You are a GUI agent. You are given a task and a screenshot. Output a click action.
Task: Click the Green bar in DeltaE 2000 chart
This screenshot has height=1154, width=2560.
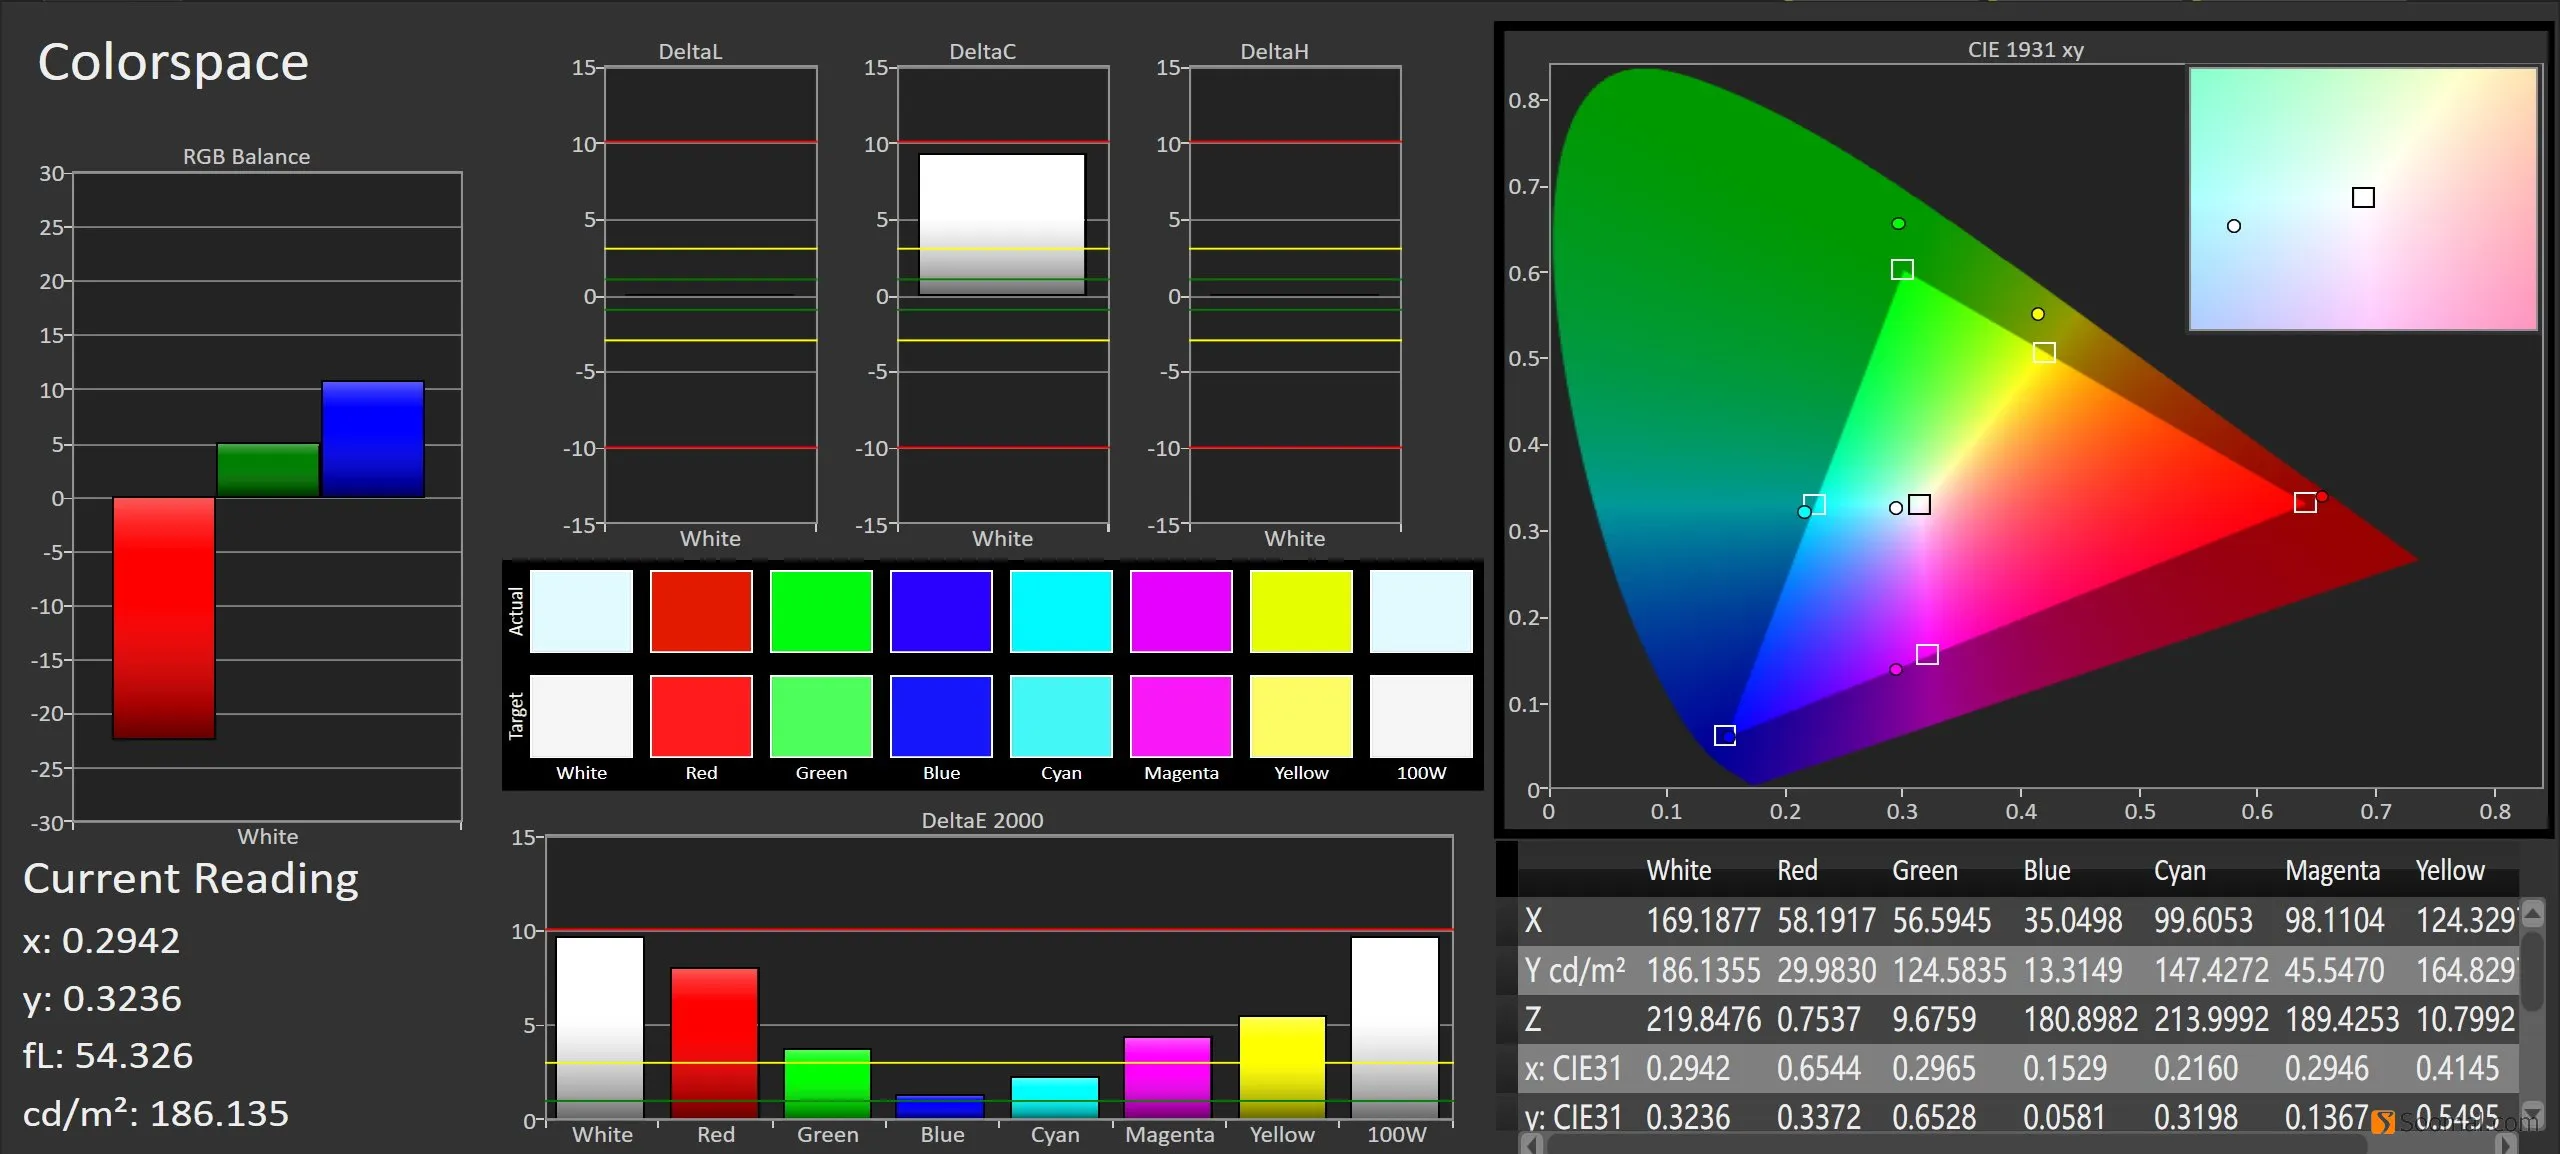click(828, 1083)
